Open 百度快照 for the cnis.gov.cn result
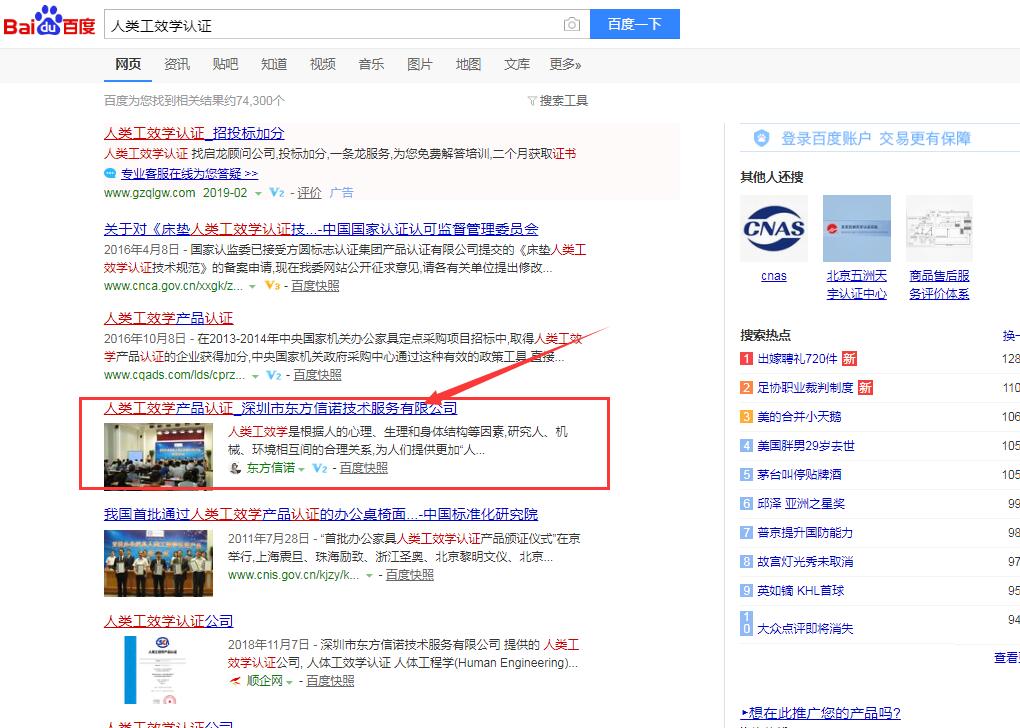Screen dimensions: 1020x728 click(409, 575)
